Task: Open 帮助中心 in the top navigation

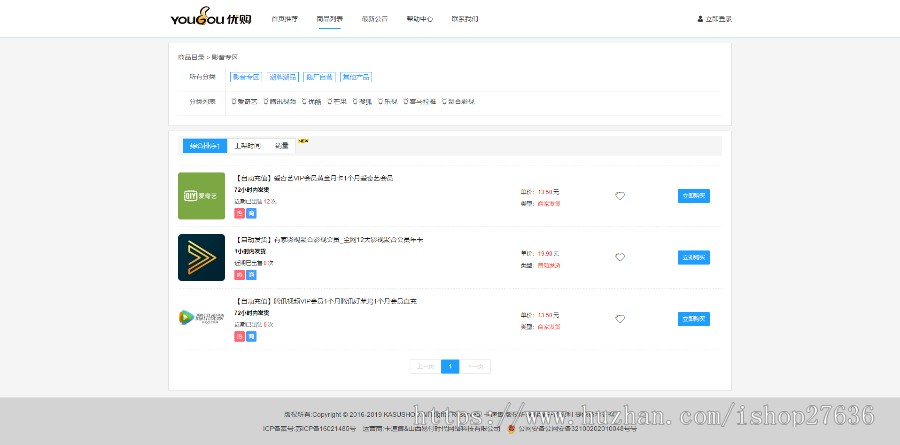Action: (x=420, y=19)
